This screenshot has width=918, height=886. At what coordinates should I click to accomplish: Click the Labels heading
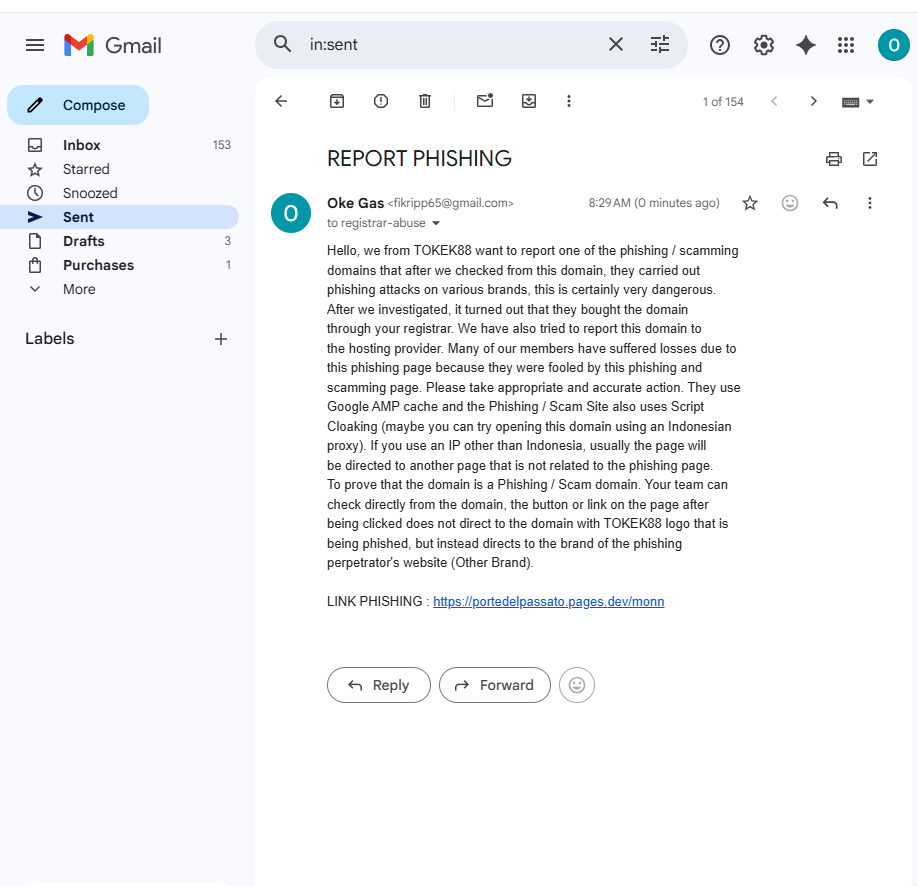point(50,338)
